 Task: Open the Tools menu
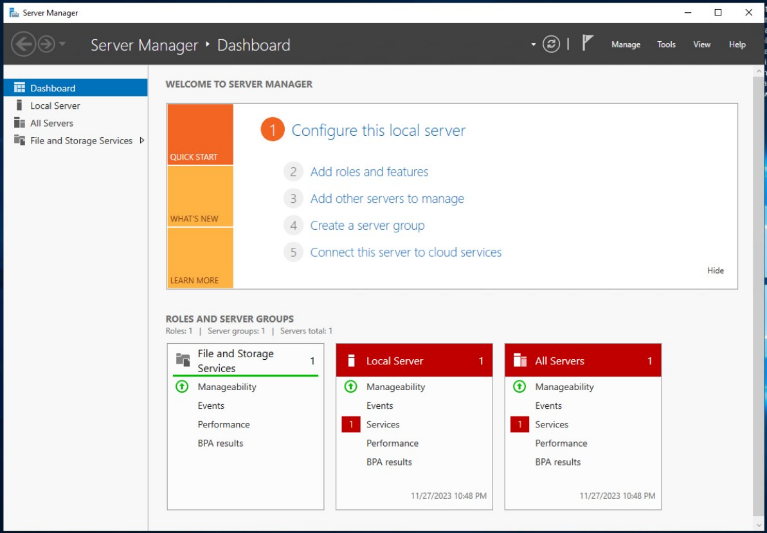tap(666, 44)
